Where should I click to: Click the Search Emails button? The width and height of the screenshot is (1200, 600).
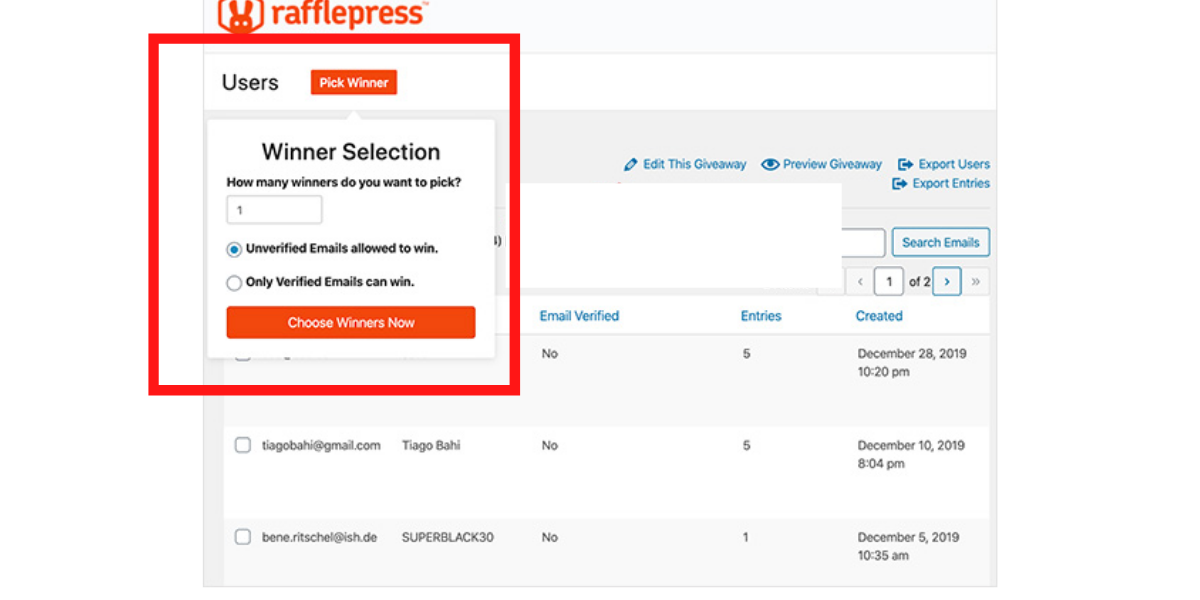940,243
